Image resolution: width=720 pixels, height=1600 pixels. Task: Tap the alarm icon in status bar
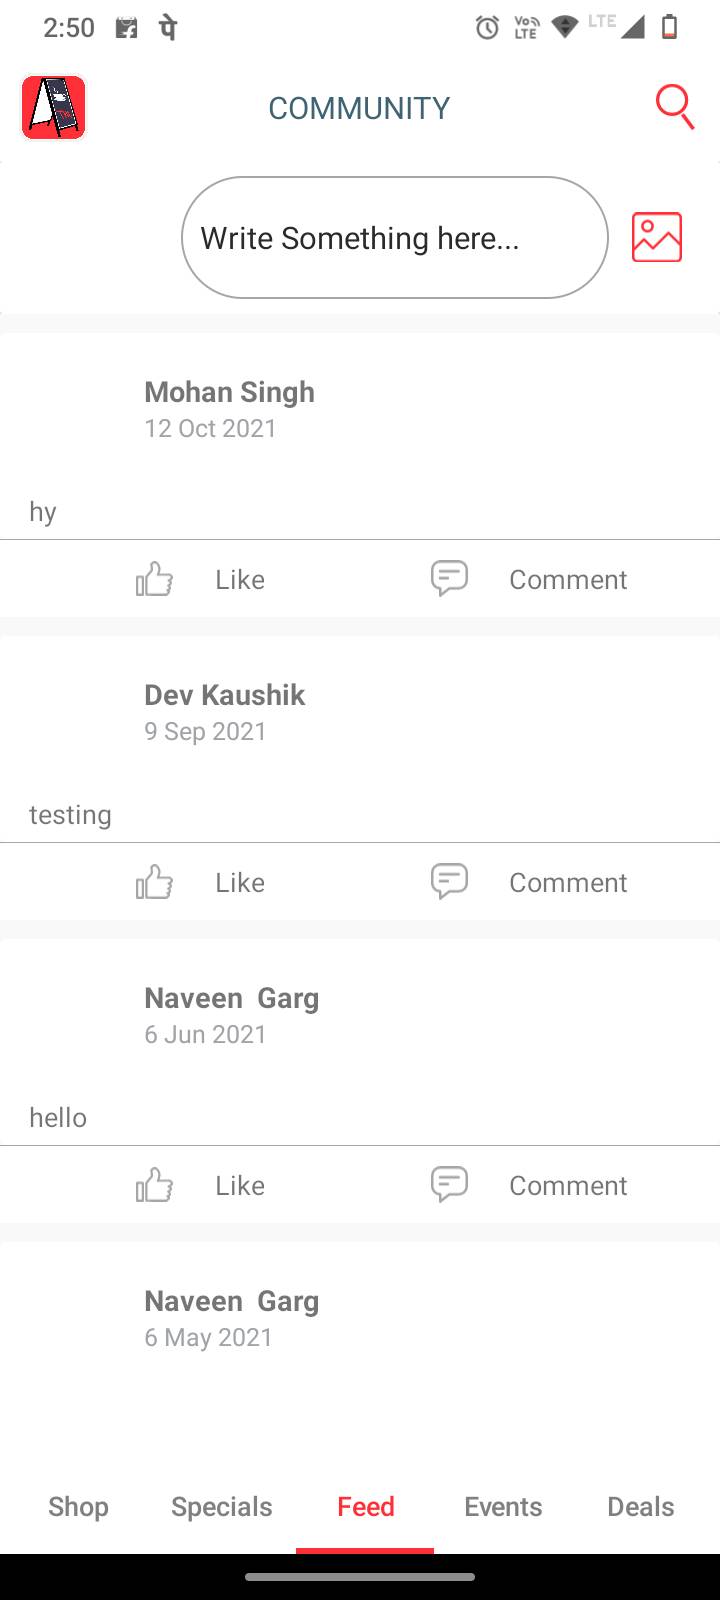[x=487, y=28]
